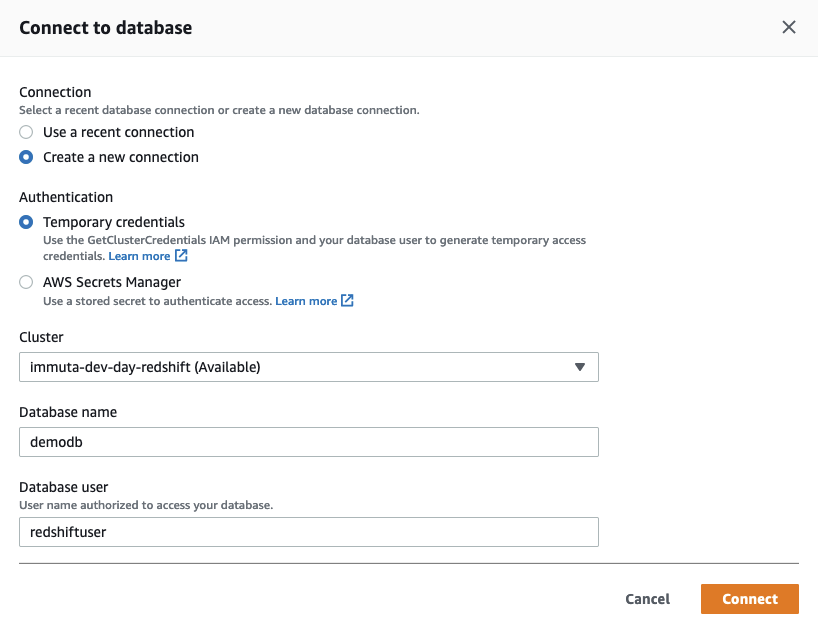This screenshot has height=631, width=818.
Task: Click external link icon beside Temporary credentials Learn more
Action: coord(182,256)
